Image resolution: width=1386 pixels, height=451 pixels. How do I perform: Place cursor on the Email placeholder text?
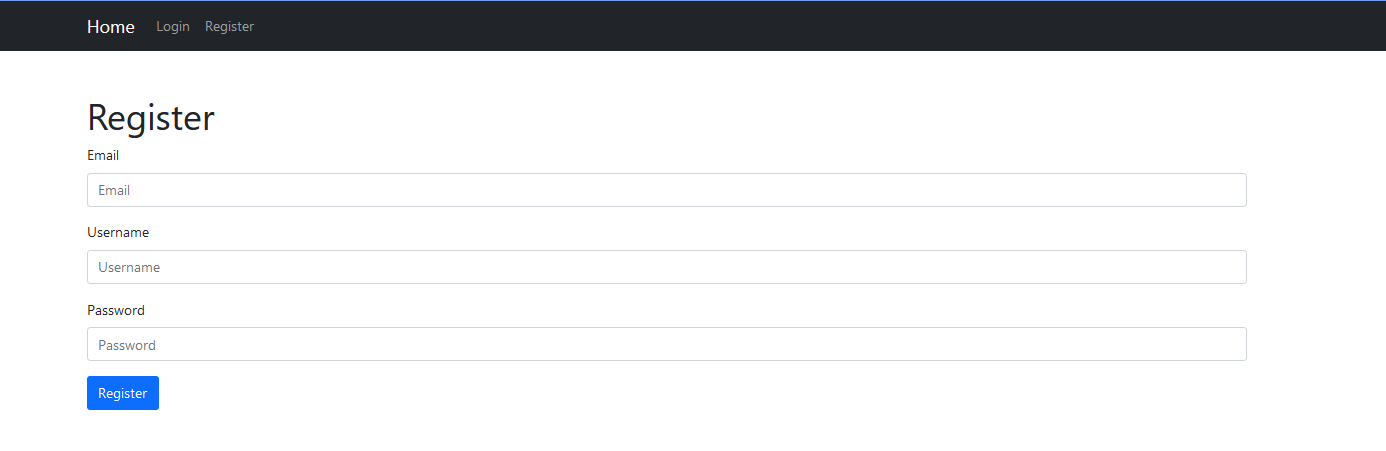pos(114,190)
